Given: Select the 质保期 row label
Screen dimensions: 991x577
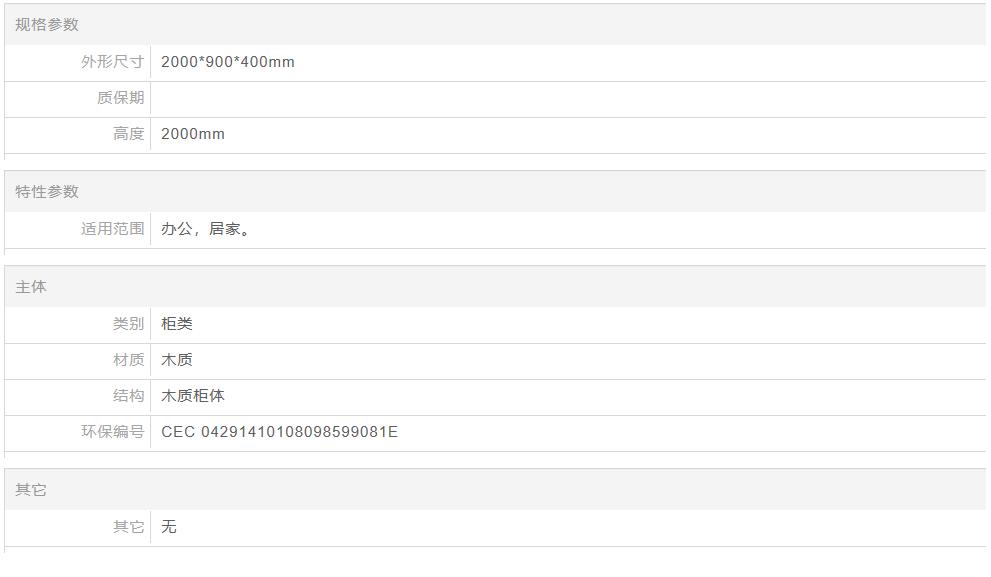Looking at the screenshot, I should coord(120,98).
